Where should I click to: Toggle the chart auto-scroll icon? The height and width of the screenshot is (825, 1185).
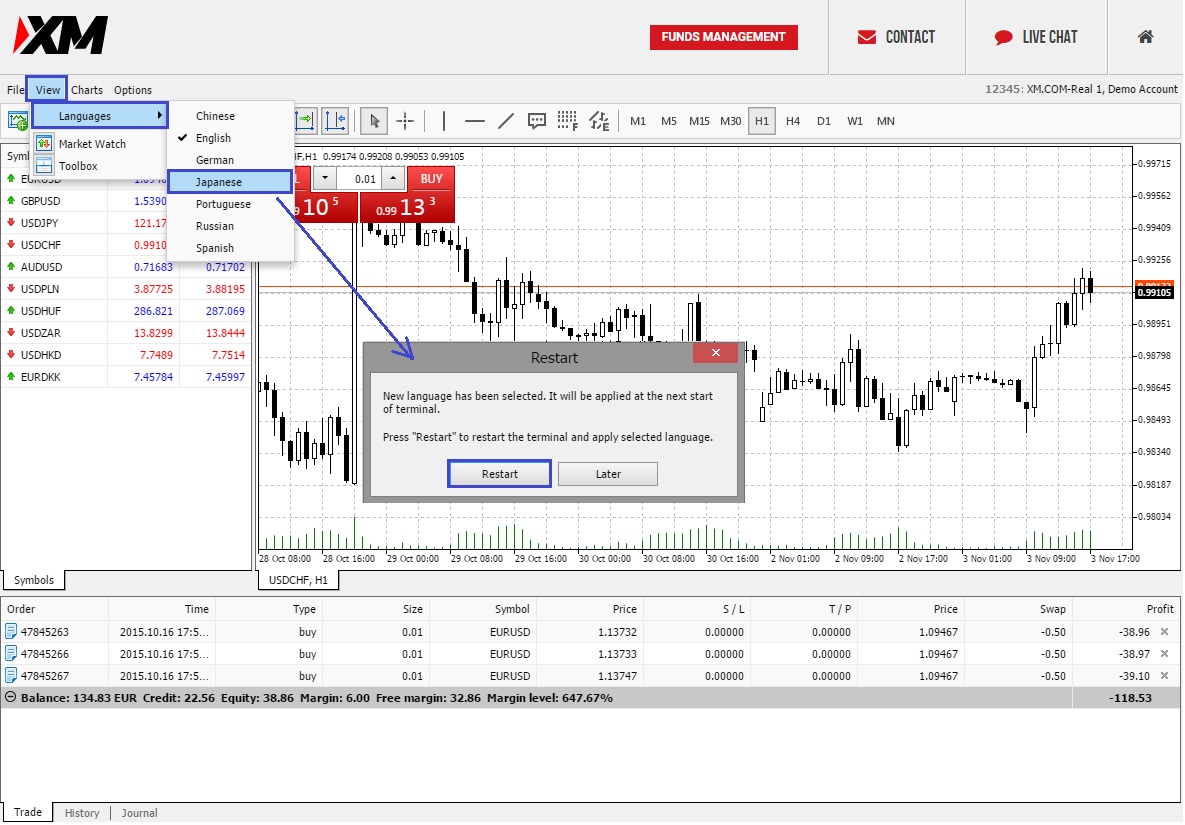tap(305, 121)
